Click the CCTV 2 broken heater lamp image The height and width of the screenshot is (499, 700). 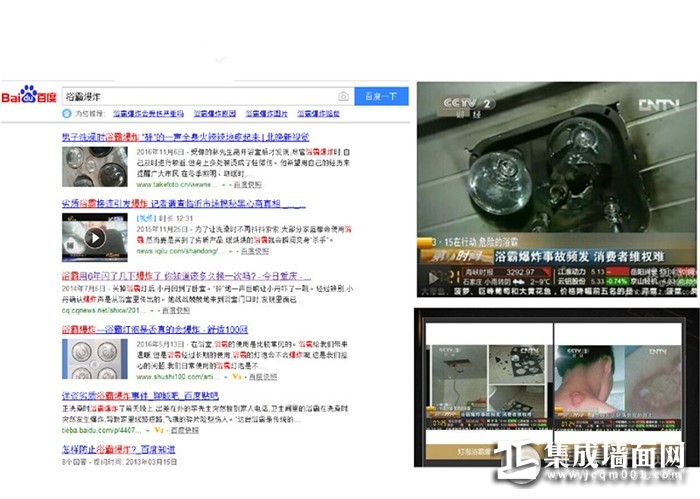tap(557, 189)
